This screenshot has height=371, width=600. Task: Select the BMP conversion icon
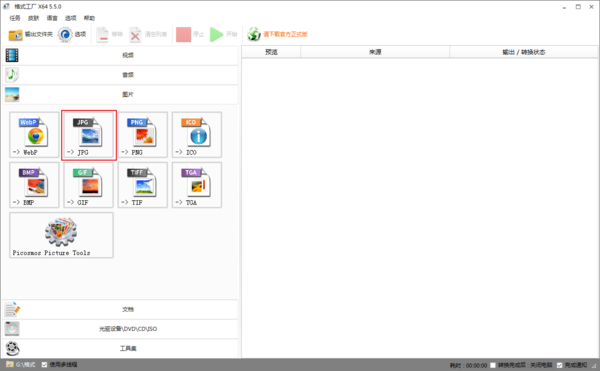34,185
